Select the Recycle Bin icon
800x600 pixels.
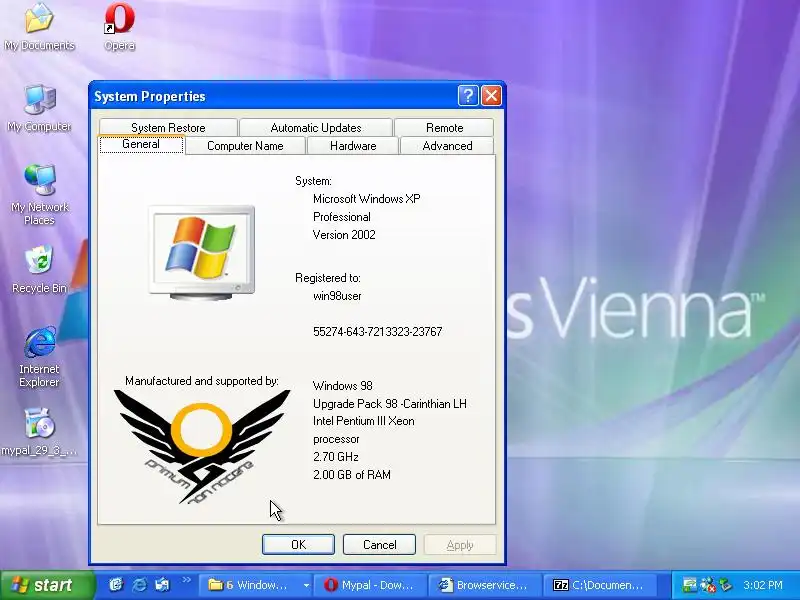[x=39, y=269]
